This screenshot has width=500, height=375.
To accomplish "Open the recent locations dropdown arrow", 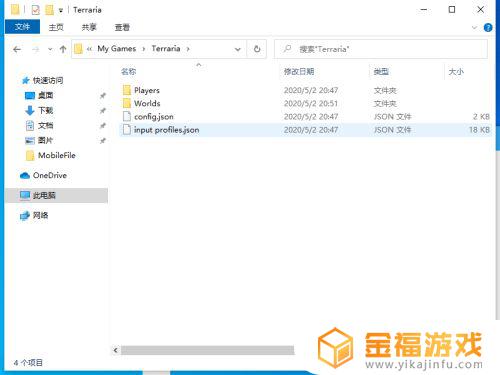I will point(50,49).
